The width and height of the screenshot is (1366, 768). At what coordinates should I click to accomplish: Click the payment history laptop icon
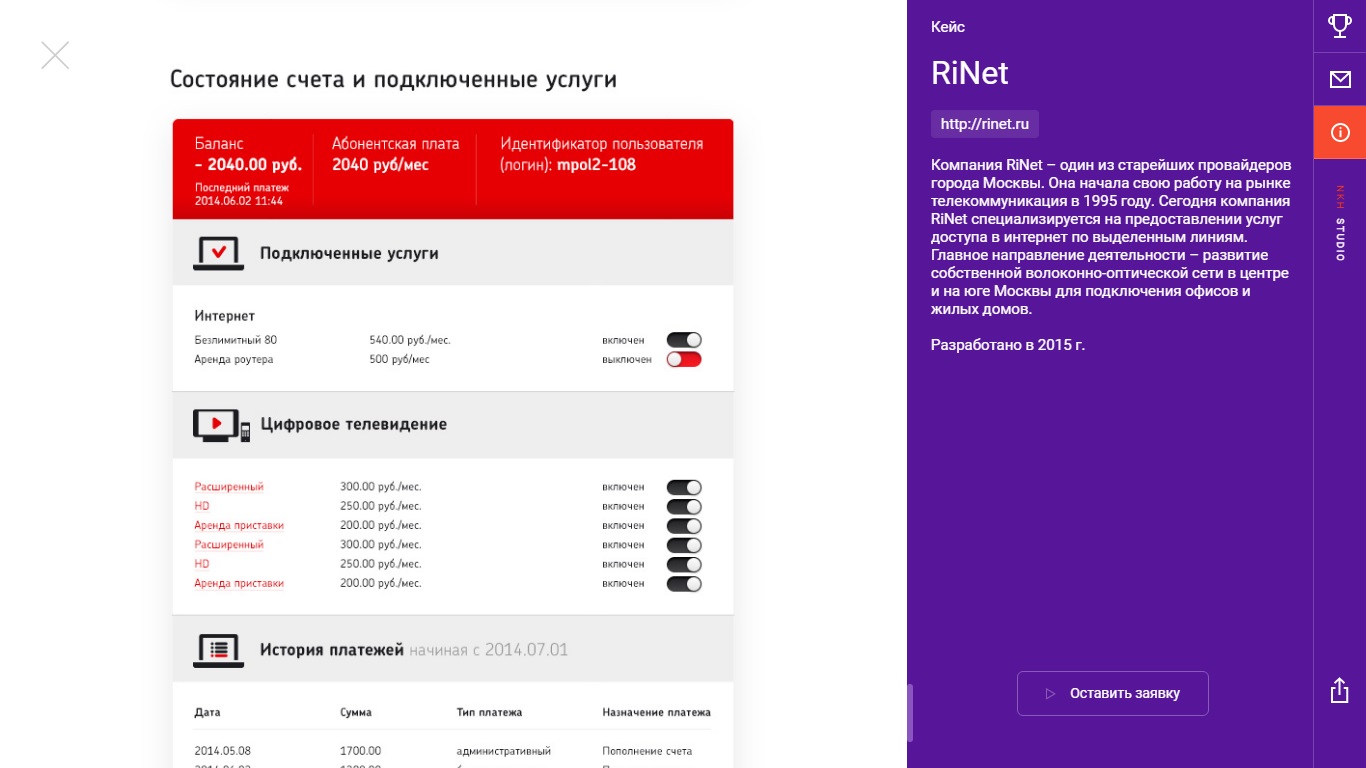tap(218, 650)
